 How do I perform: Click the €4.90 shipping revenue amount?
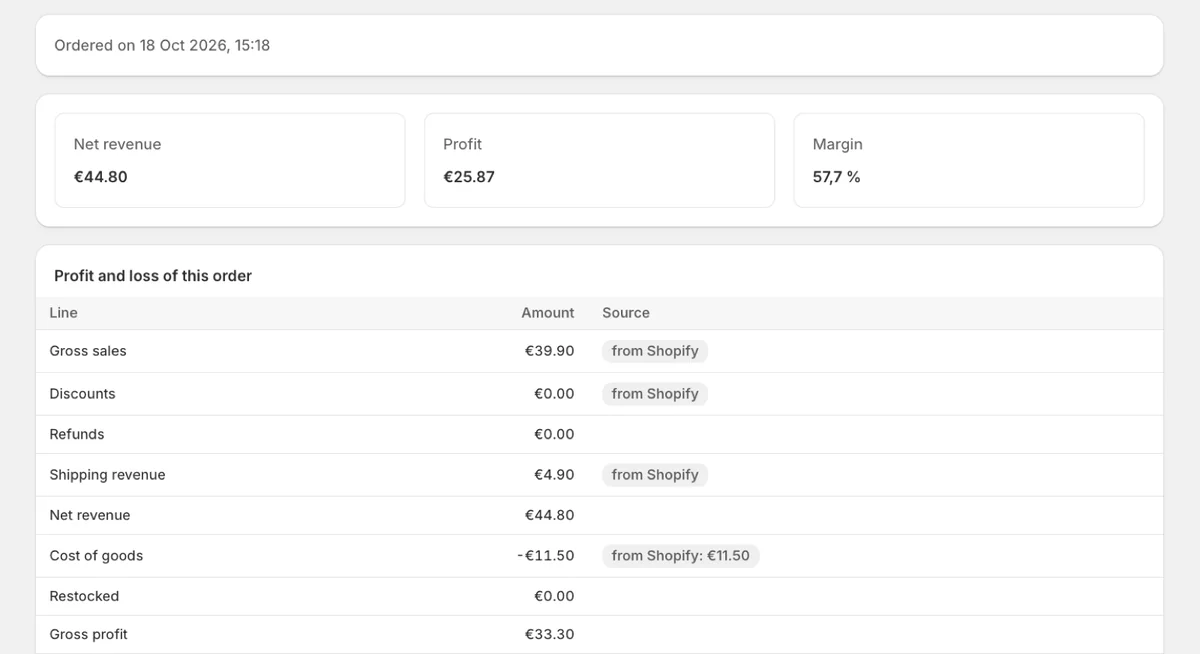(554, 475)
